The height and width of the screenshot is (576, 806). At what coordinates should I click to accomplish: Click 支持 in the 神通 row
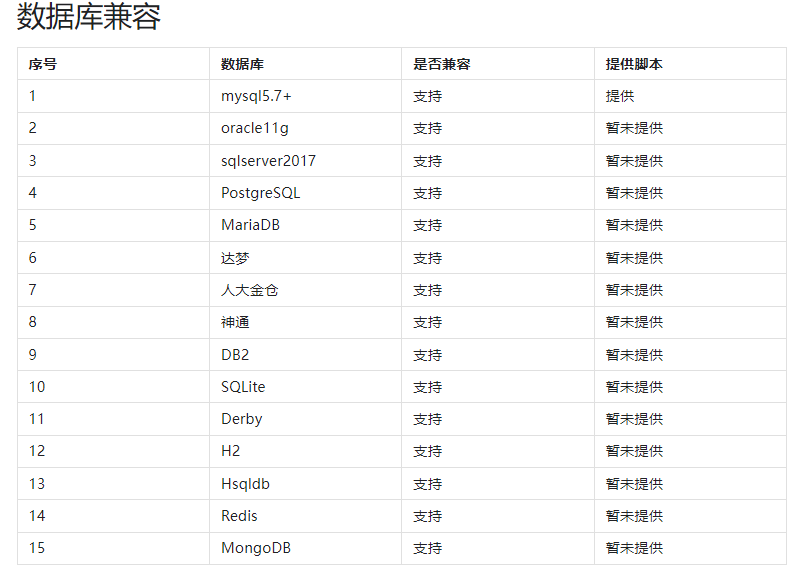tap(427, 322)
